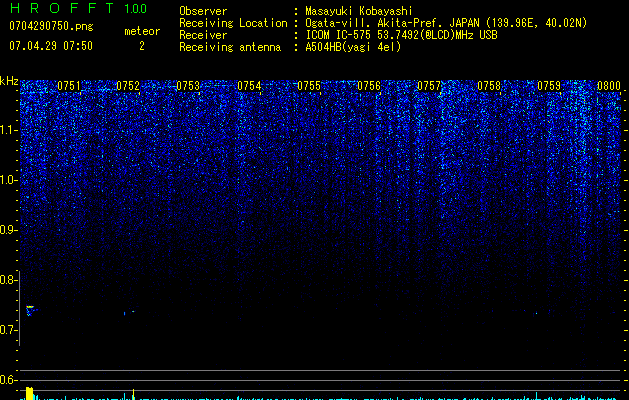Click the 0756 time marker
Screen dimensions: 629x400
point(369,86)
